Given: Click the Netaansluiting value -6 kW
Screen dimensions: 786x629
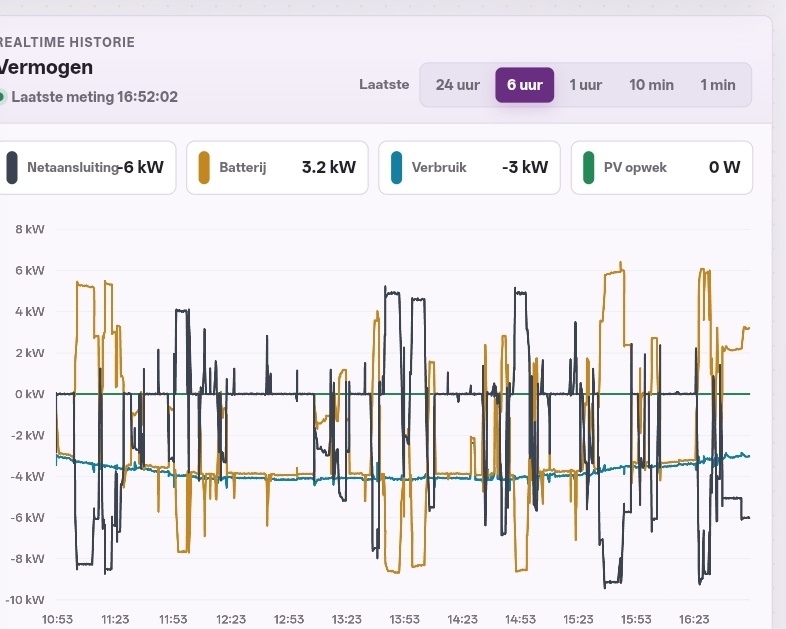Looking at the screenshot, I should pos(141,167).
